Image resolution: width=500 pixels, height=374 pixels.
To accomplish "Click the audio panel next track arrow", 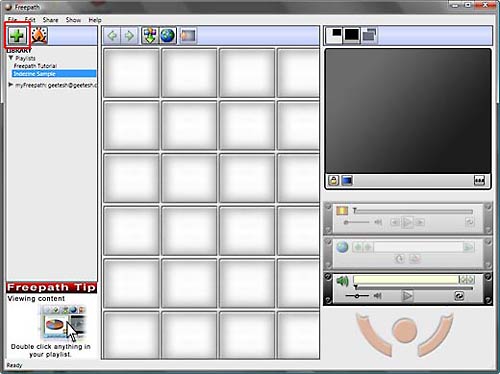I will click(470, 280).
